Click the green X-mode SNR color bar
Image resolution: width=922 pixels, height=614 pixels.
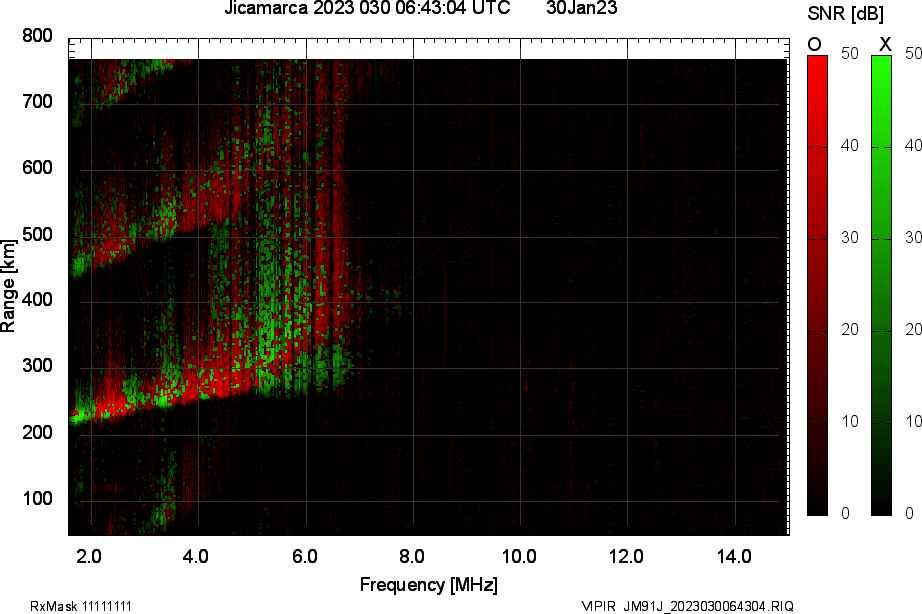881,285
